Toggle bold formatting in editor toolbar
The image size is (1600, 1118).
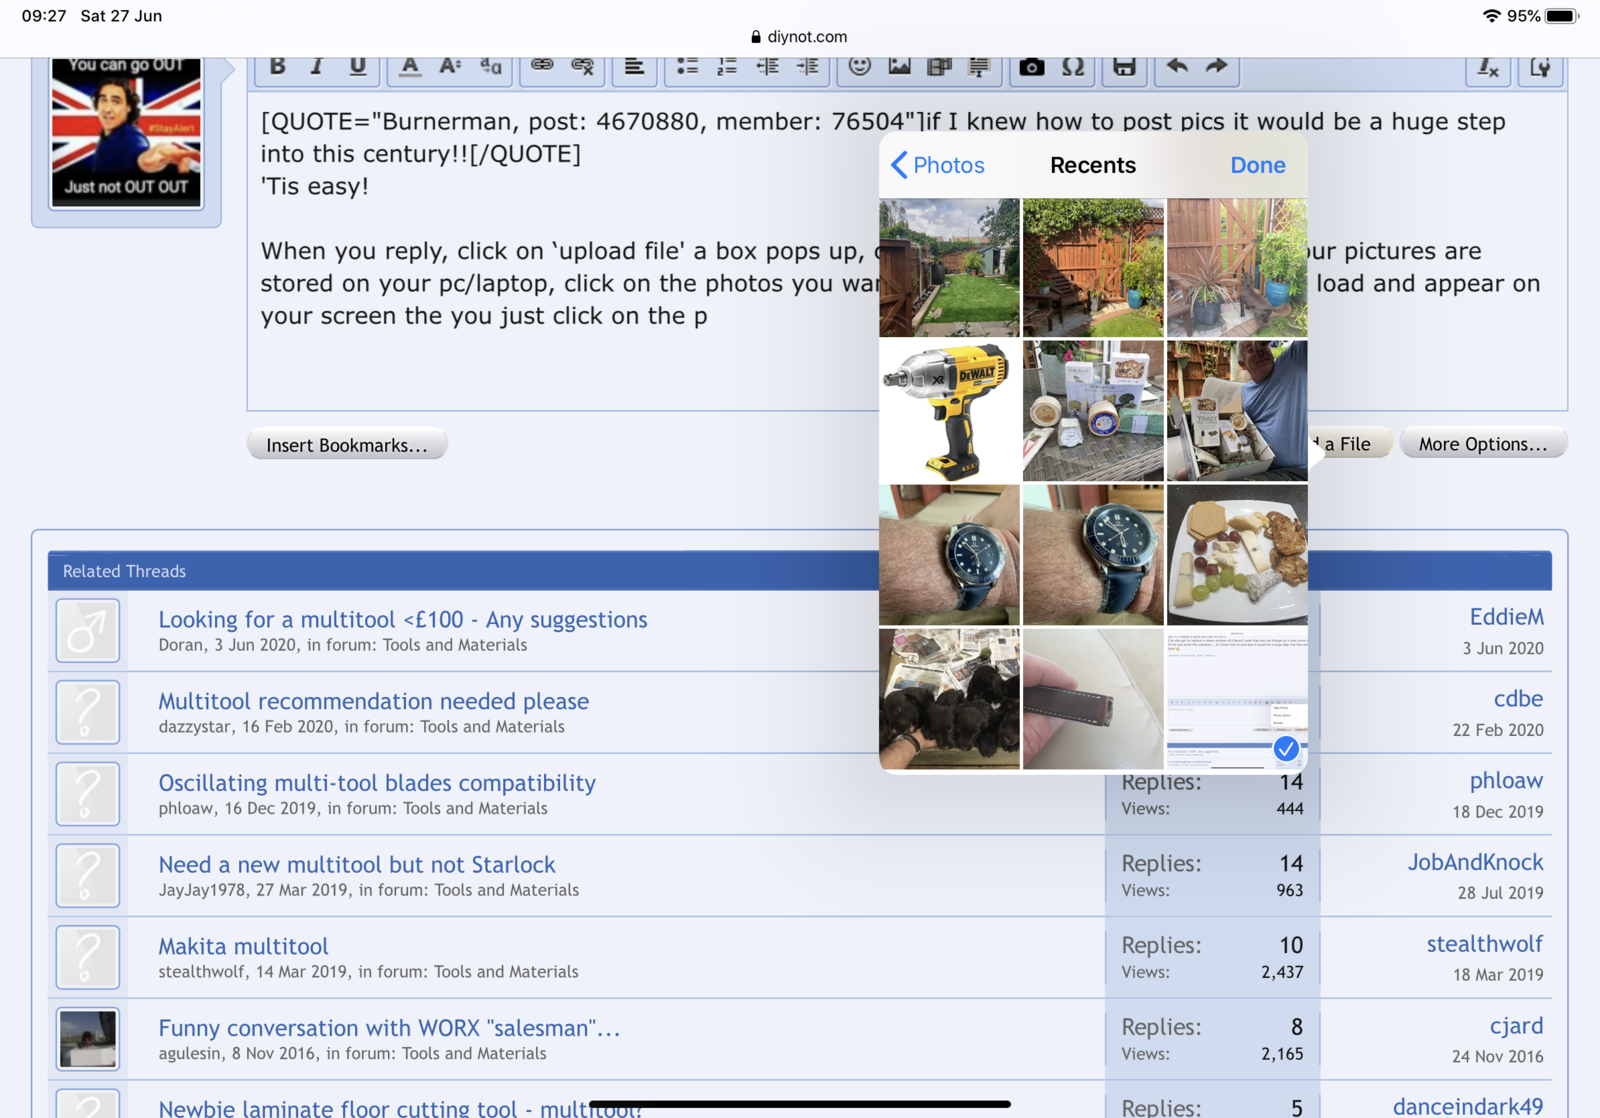pyautogui.click(x=278, y=67)
